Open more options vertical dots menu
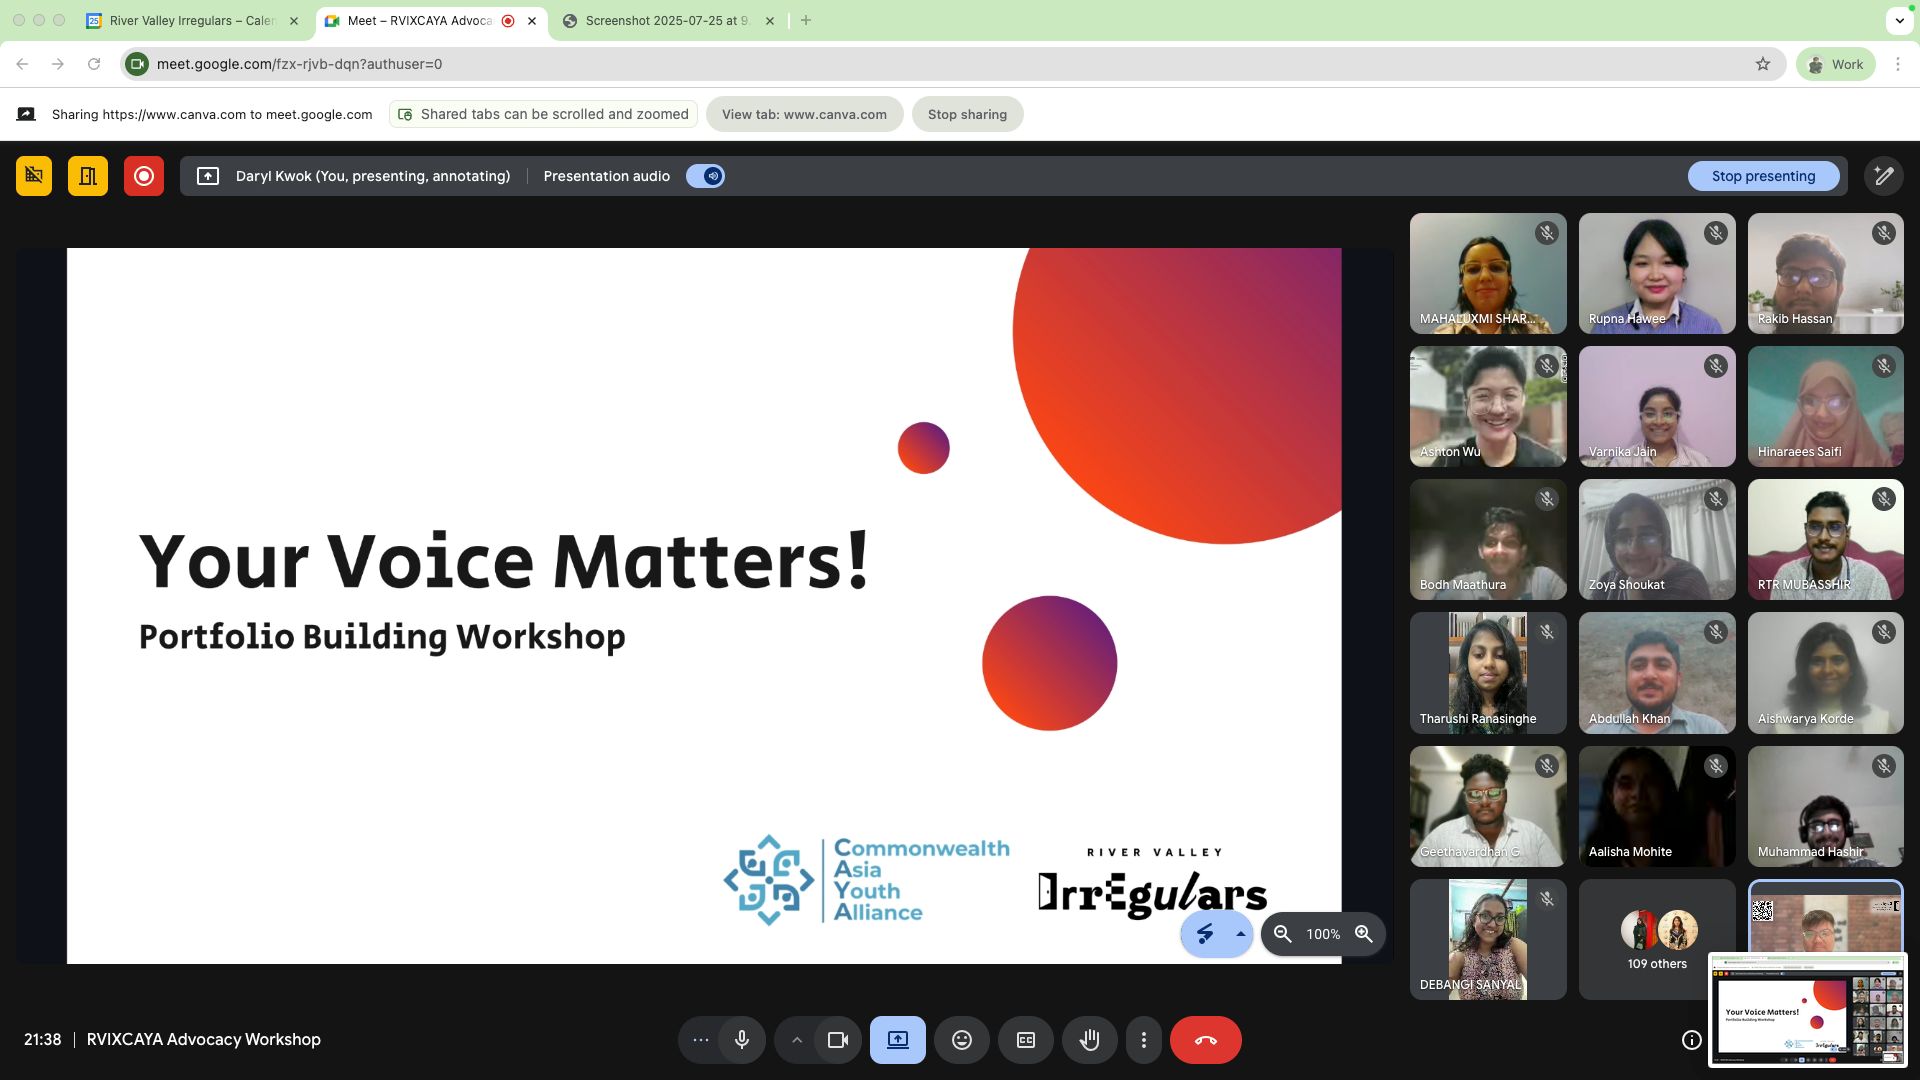1920x1080 pixels. [1144, 1040]
